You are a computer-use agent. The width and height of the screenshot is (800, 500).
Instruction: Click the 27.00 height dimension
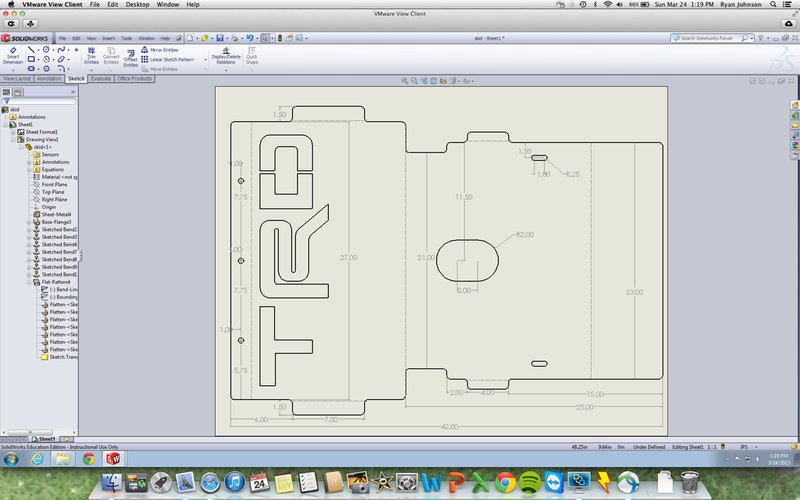348,258
